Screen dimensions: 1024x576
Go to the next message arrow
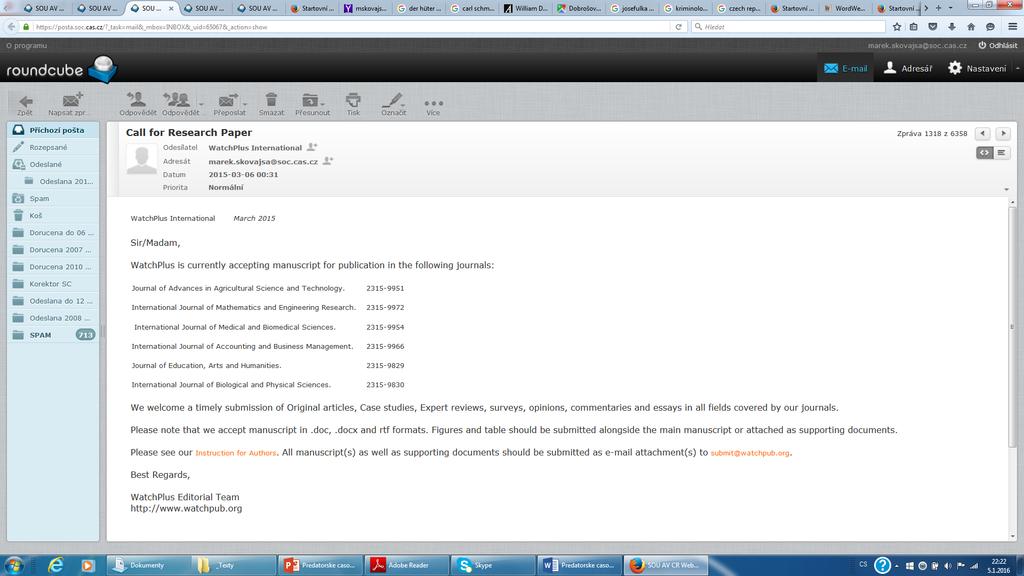coord(1003,133)
